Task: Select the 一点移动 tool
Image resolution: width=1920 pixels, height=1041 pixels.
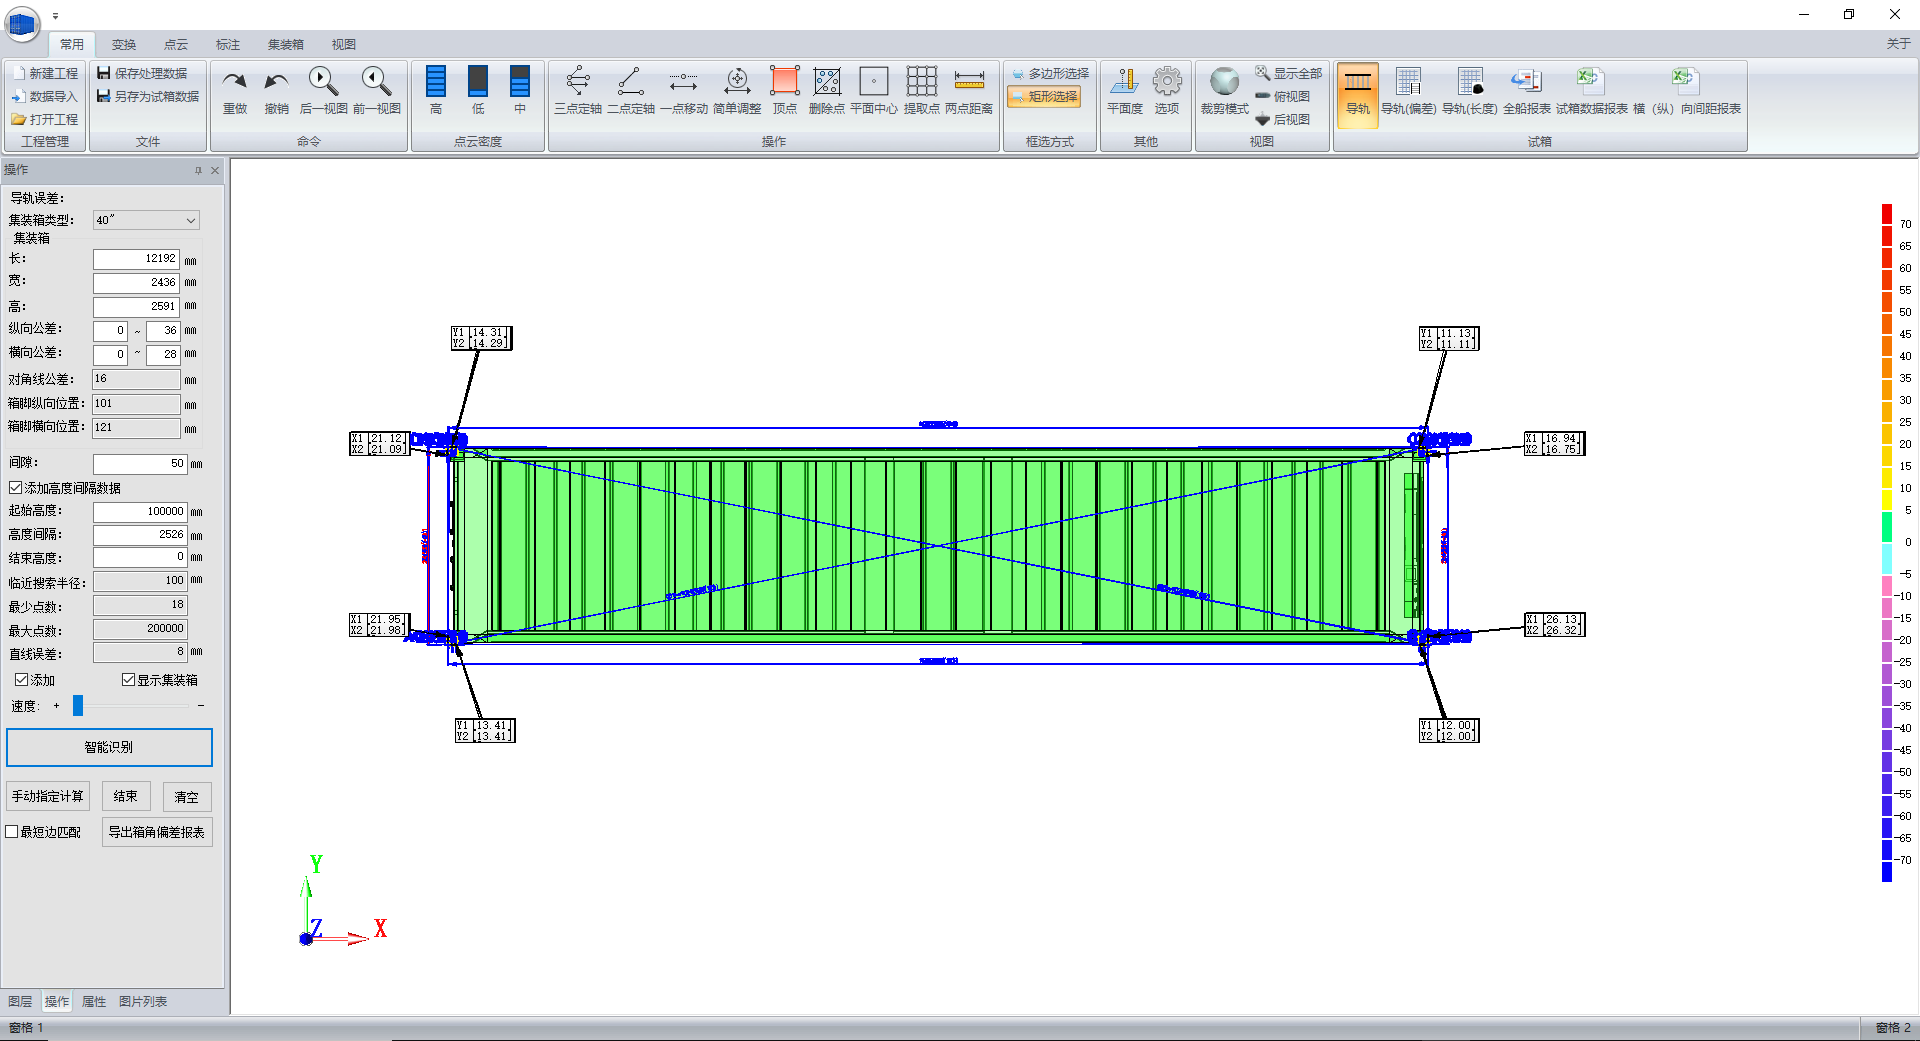Action: pos(684,91)
